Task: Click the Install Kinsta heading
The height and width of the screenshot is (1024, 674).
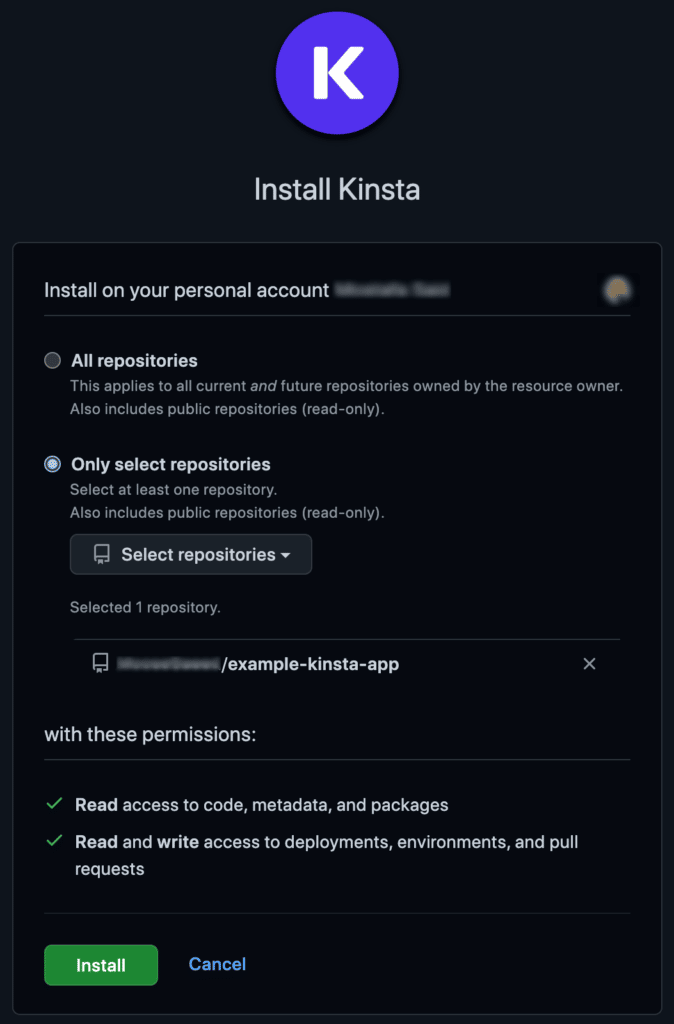Action: [x=337, y=189]
